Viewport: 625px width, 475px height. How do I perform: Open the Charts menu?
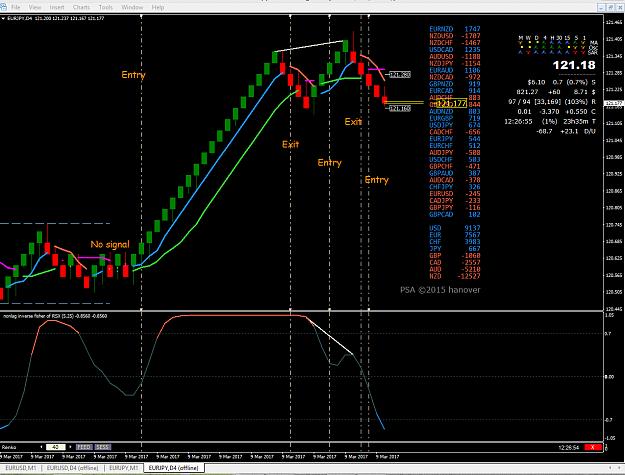coord(81,7)
